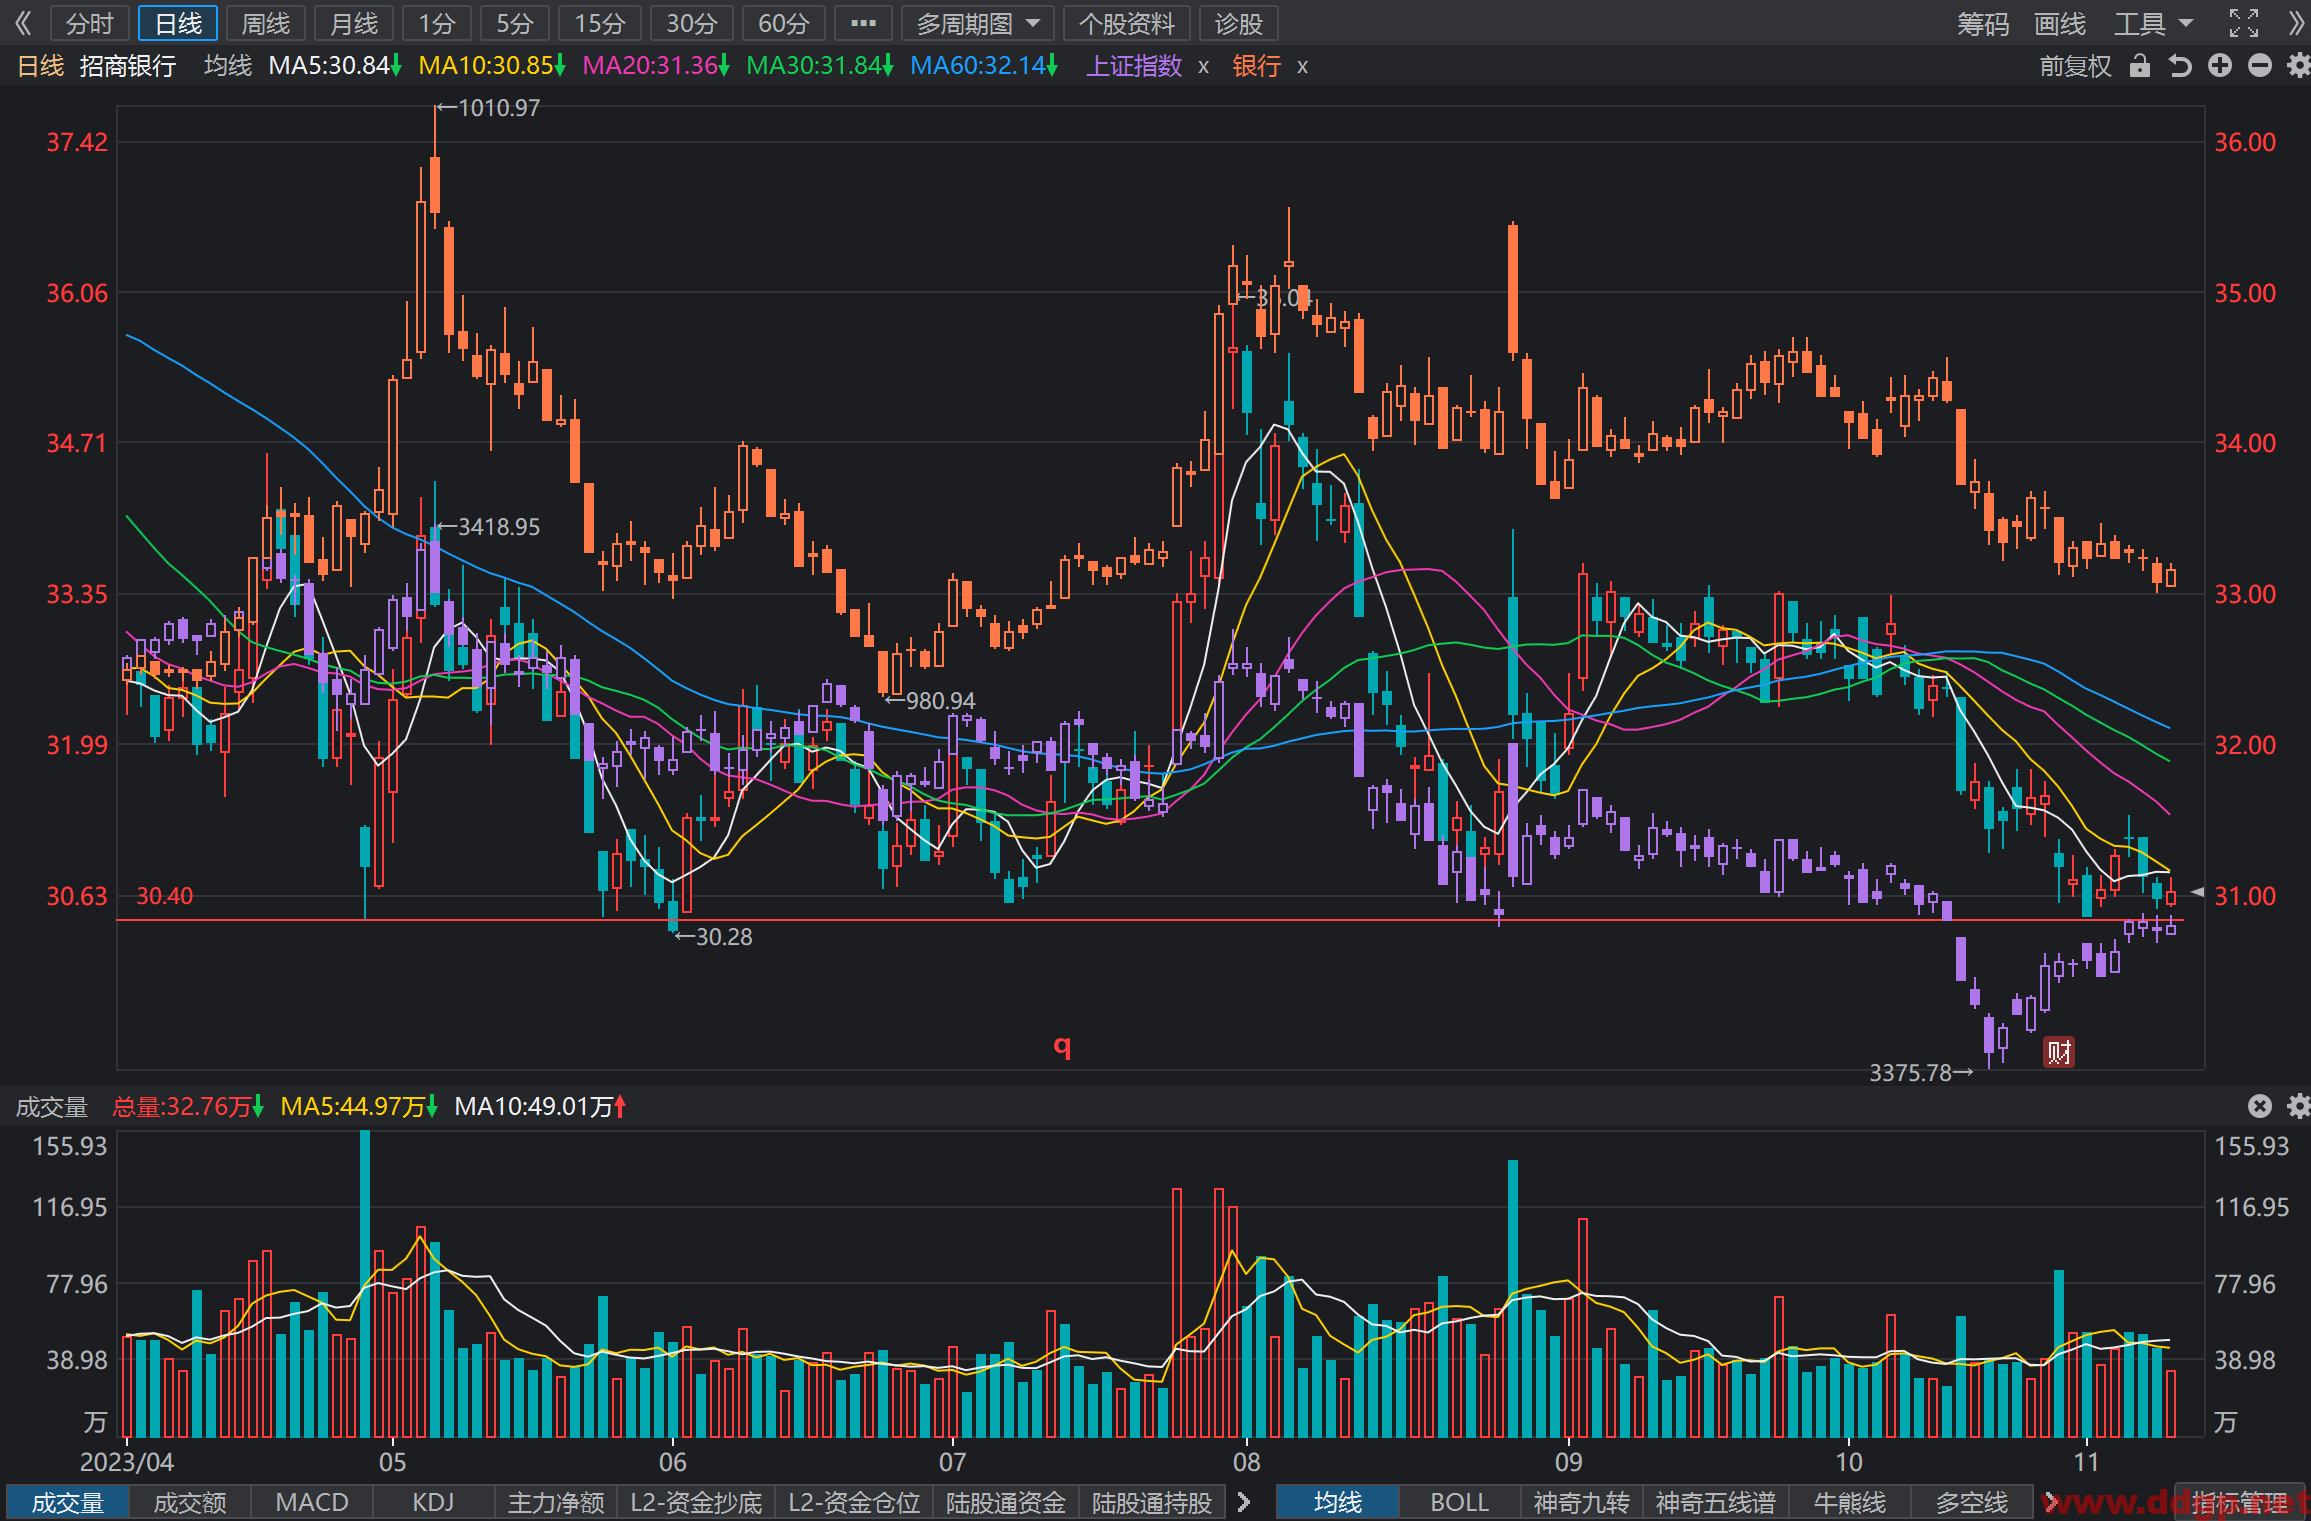
Task: Toggle fullscreen with the expand icon
Action: pos(2244,23)
